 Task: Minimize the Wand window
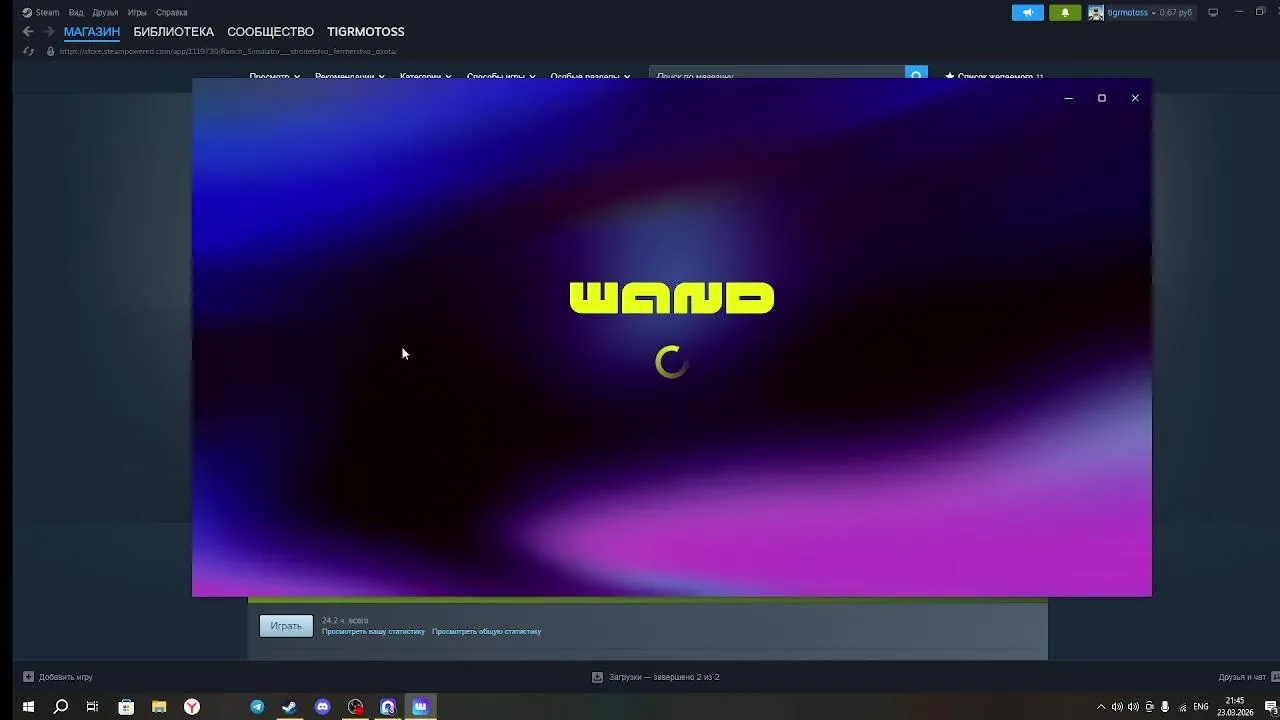pos(1069,98)
